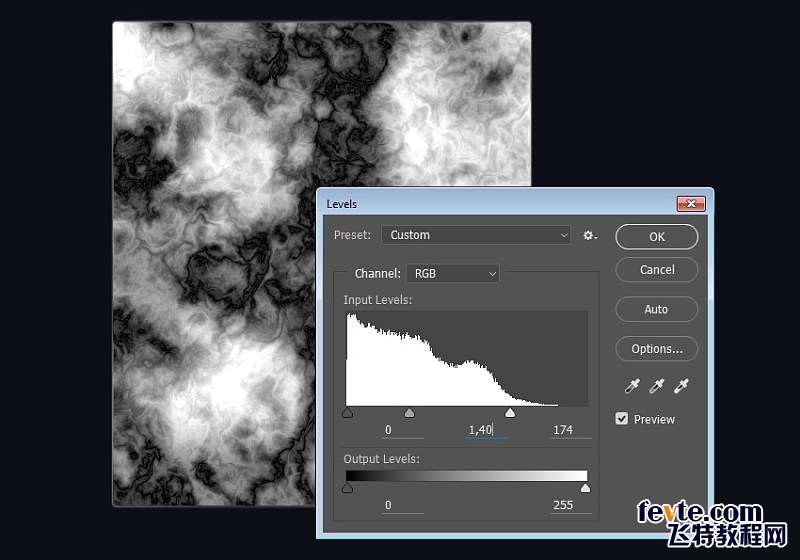
Task: Open the preset options gear menu
Action: point(589,235)
